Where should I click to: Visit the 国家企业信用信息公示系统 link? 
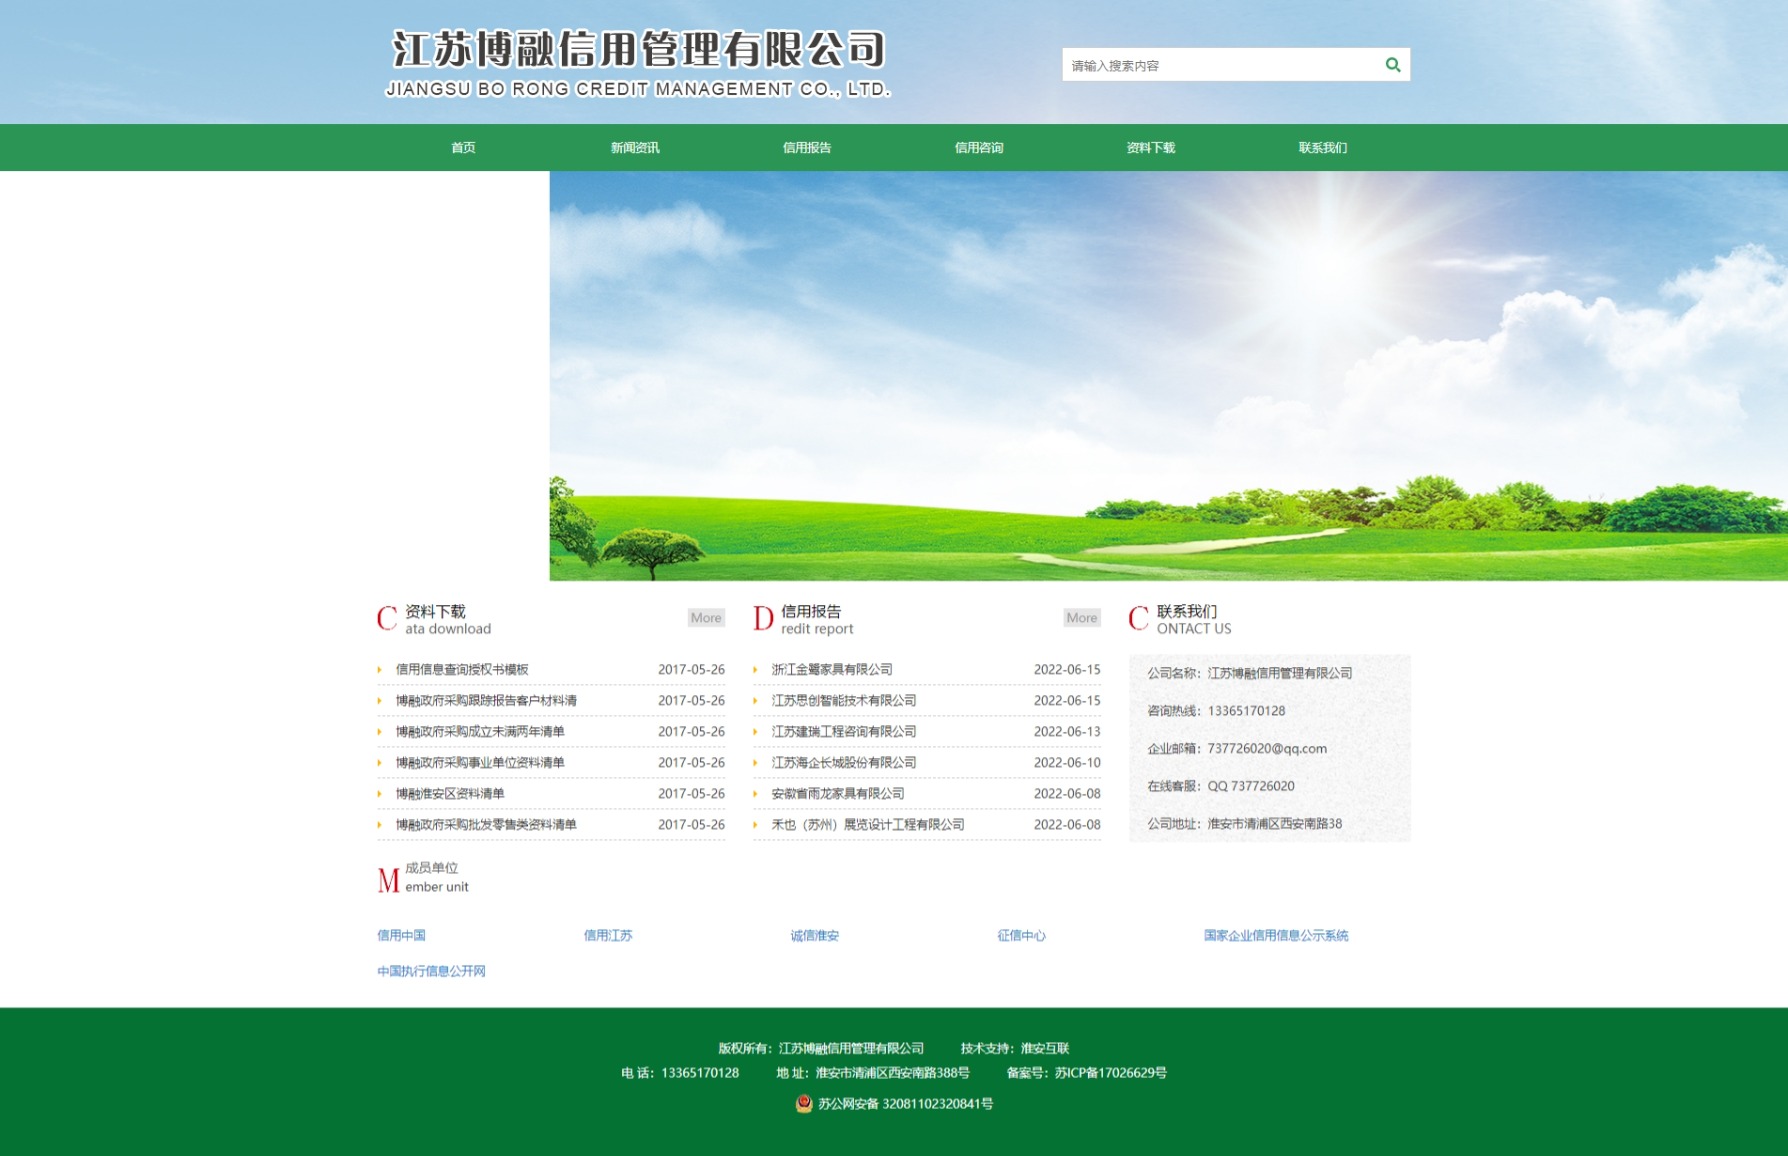(1276, 936)
